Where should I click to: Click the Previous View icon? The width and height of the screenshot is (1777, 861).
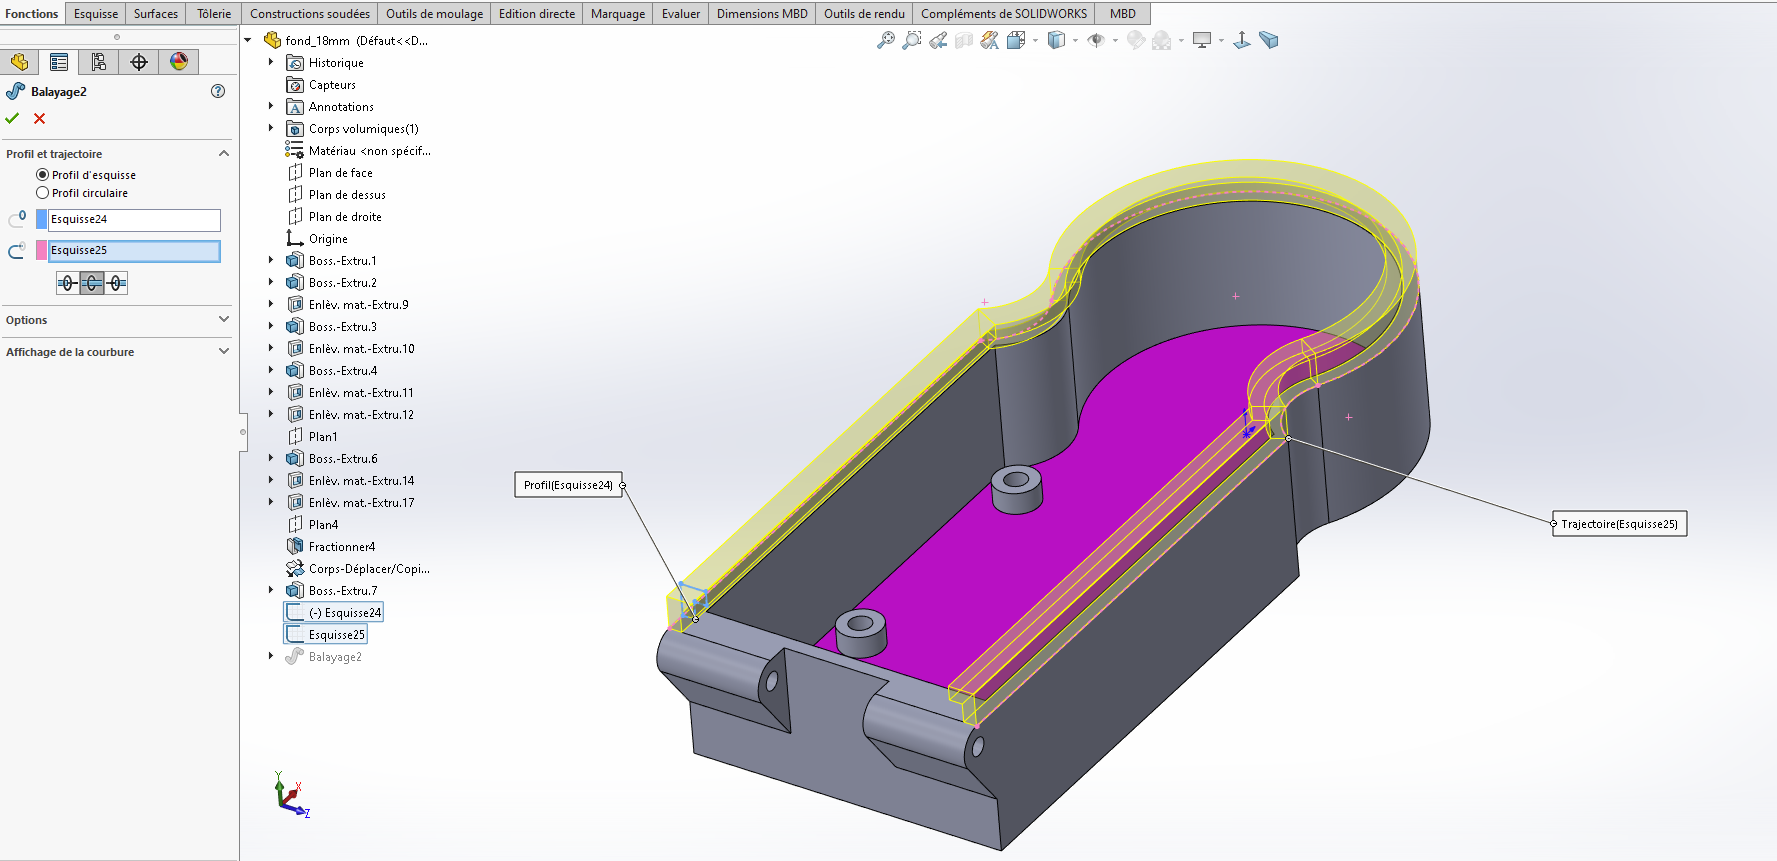click(938, 40)
